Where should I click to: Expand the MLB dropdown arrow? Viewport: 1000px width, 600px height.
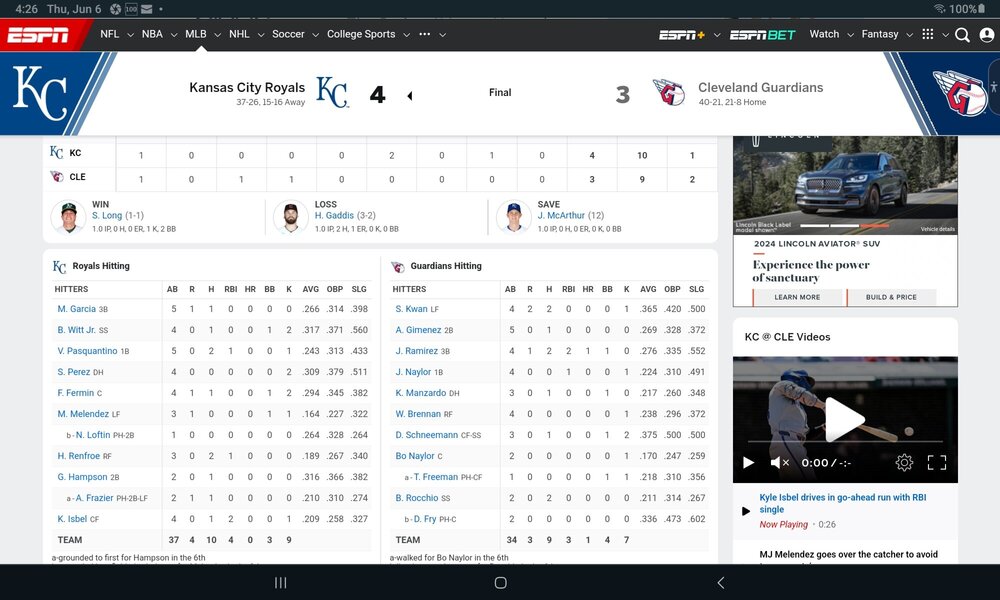click(x=217, y=35)
